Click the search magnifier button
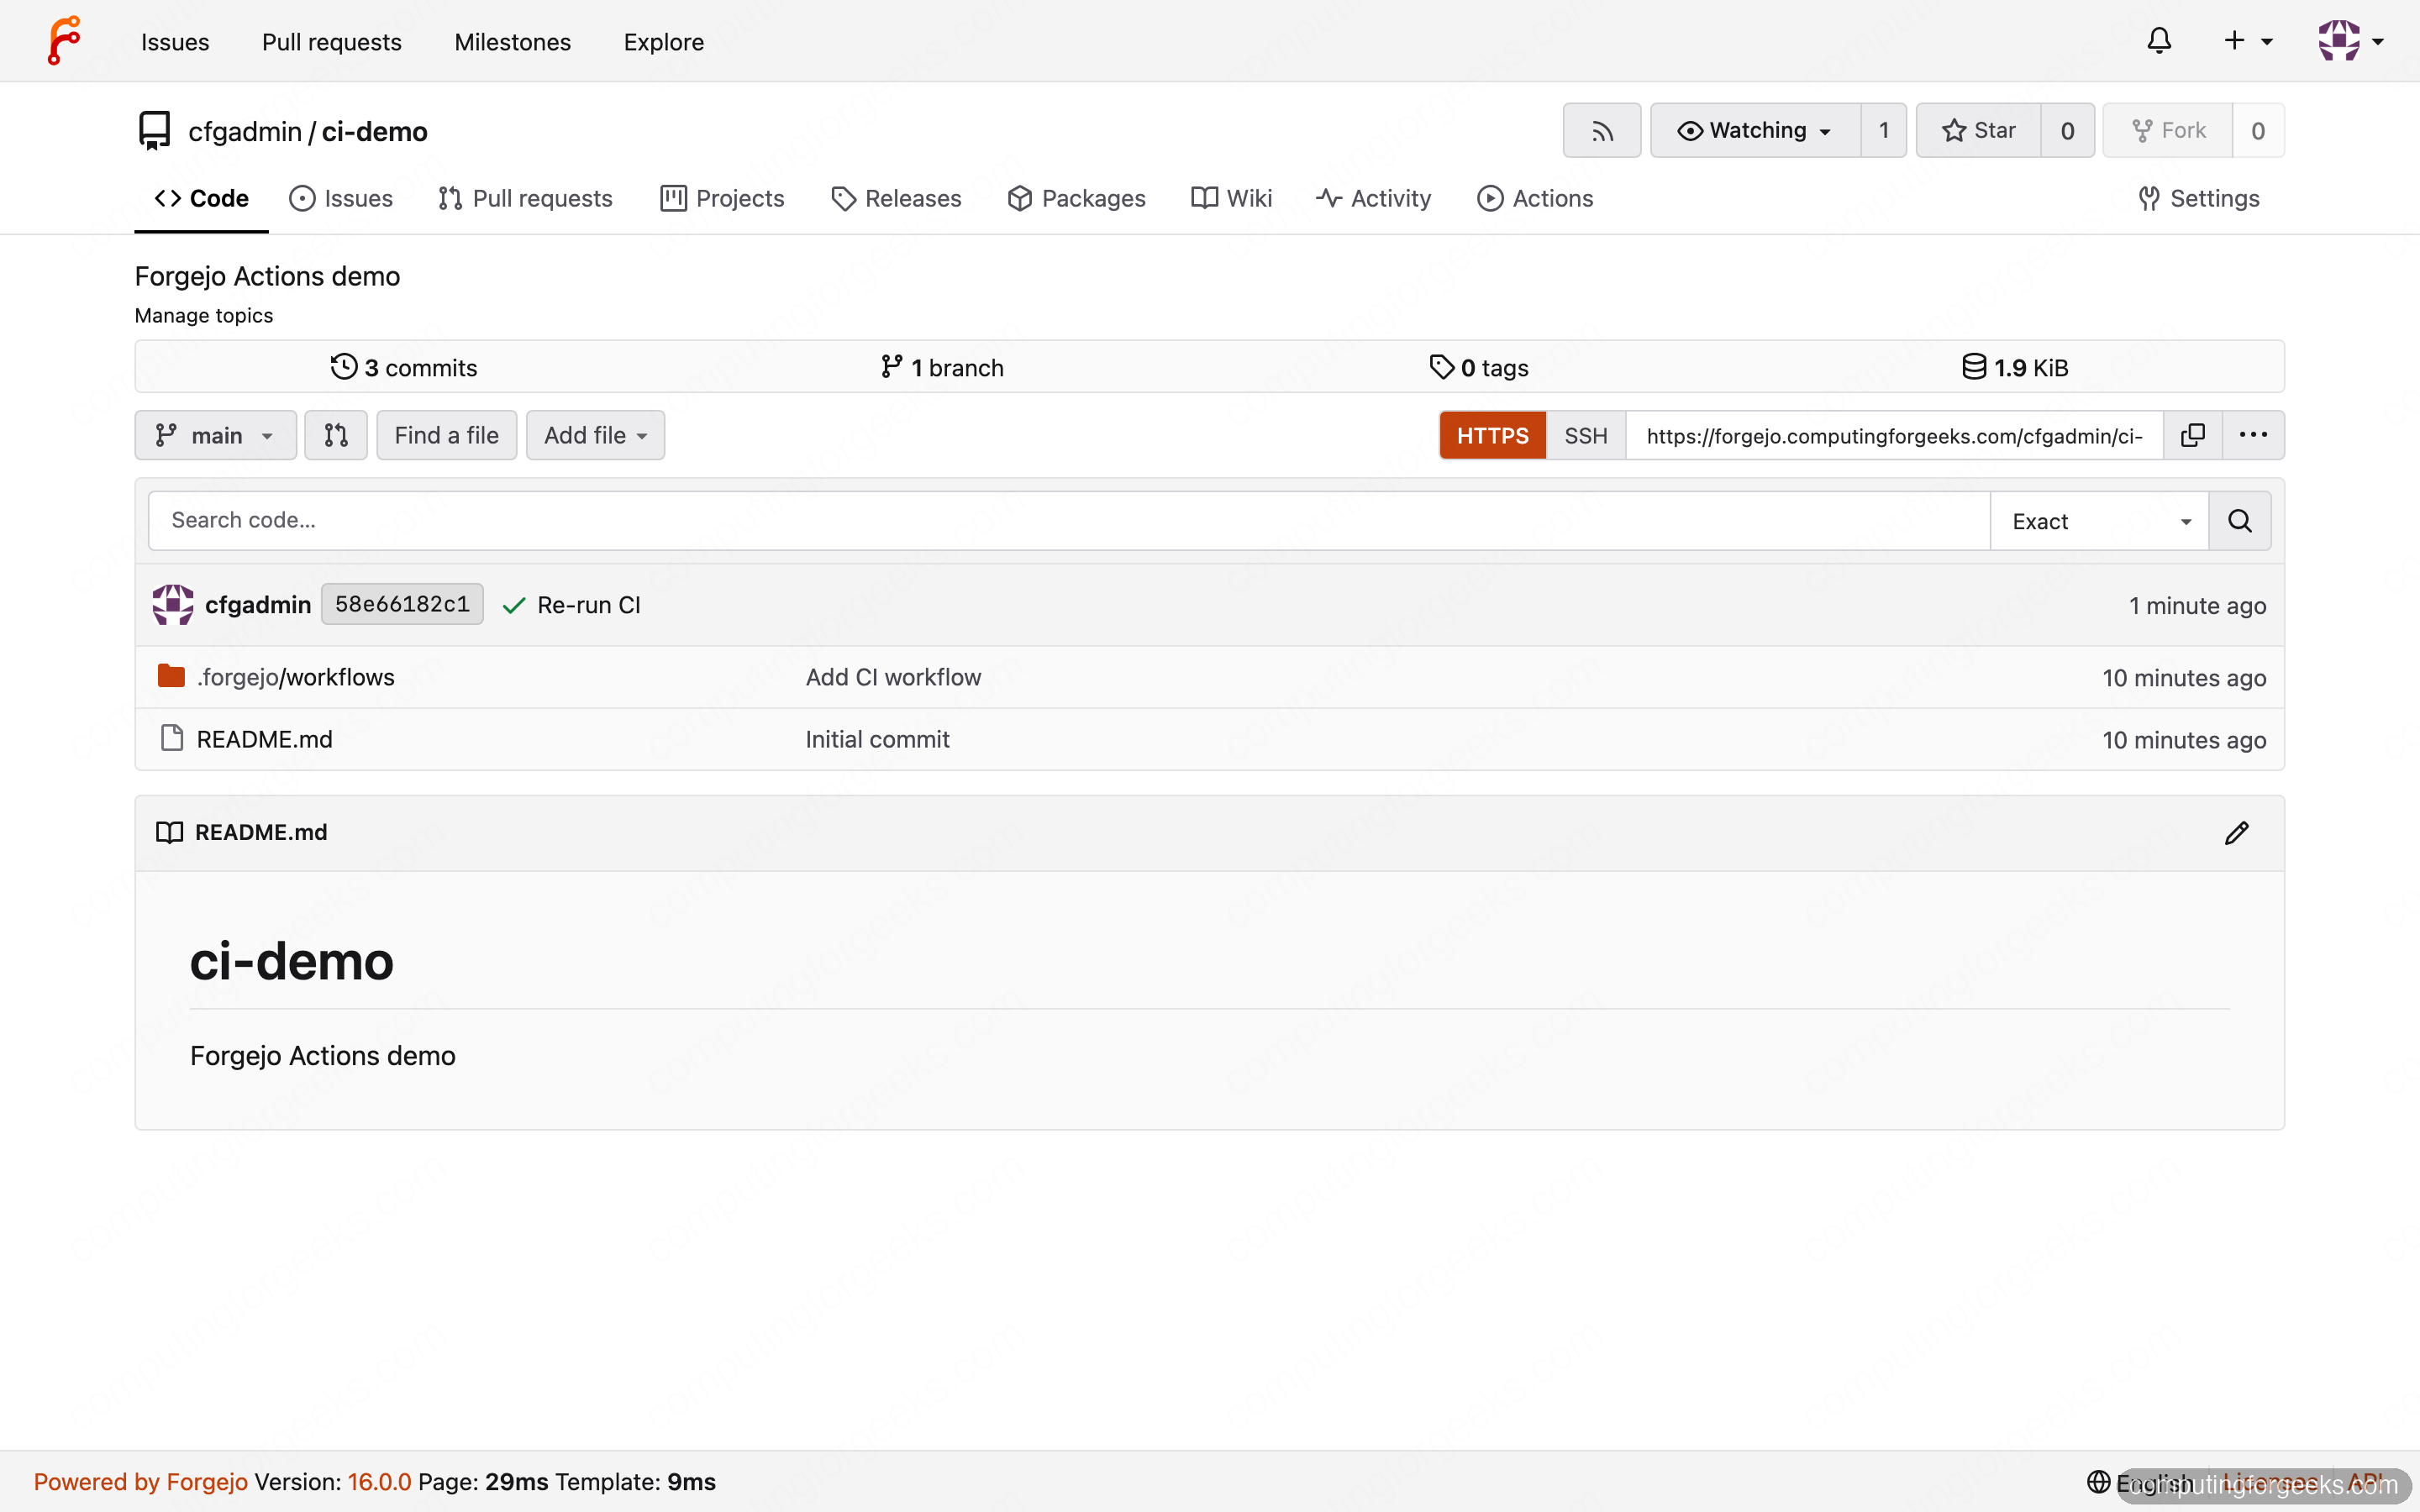 click(2240, 521)
